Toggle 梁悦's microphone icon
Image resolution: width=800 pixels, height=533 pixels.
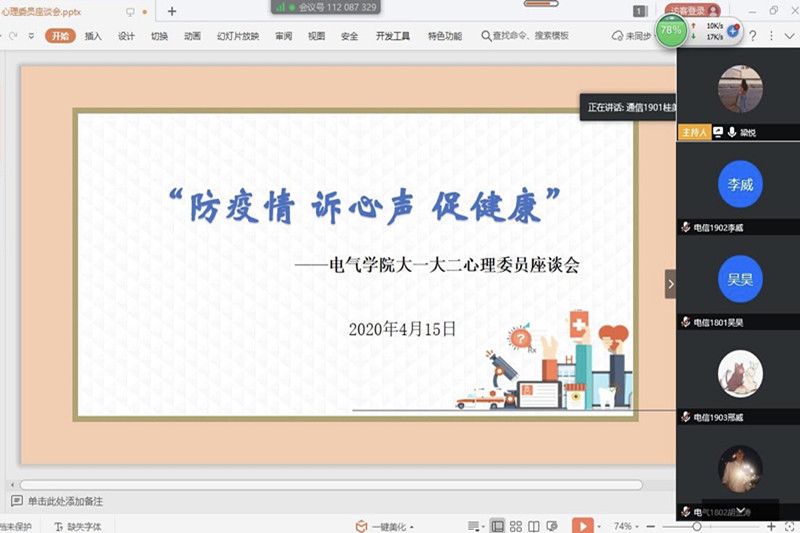click(732, 132)
